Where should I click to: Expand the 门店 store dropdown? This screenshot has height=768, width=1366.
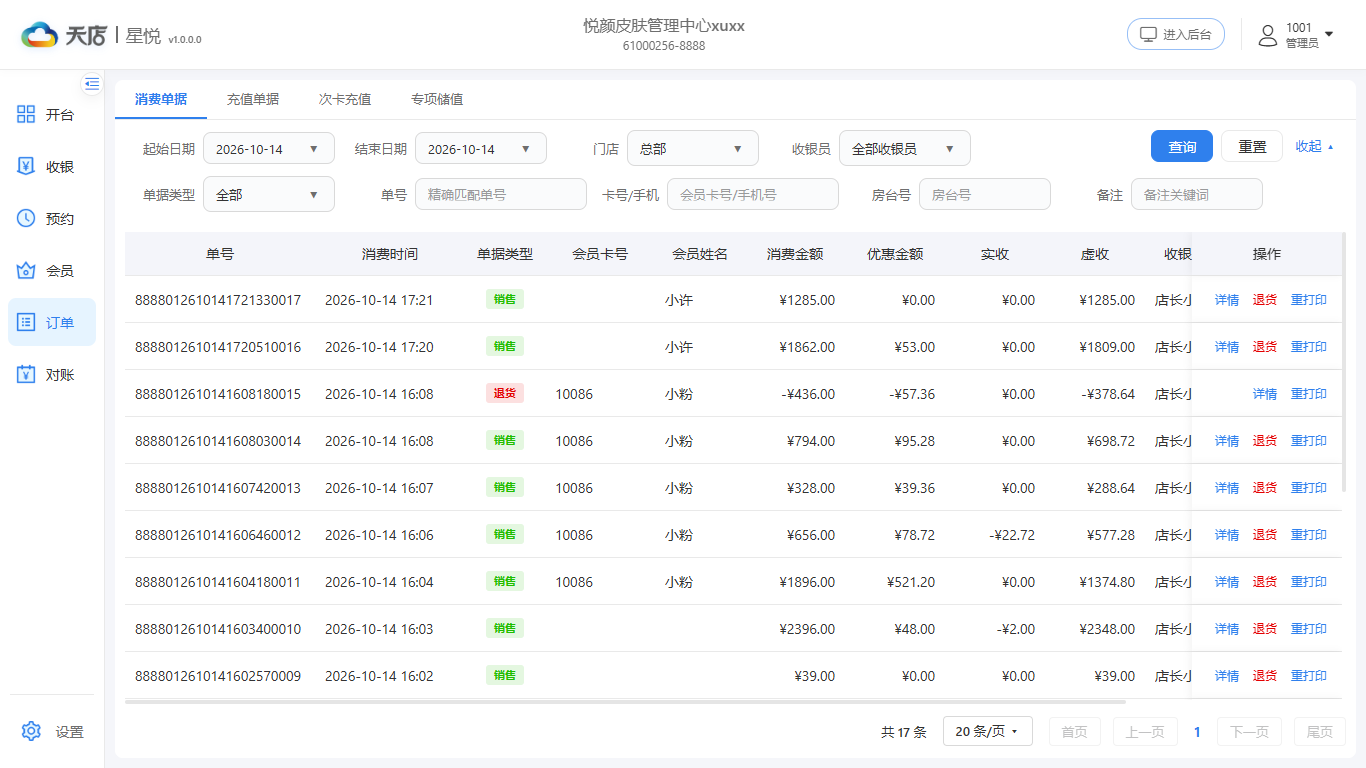(x=693, y=149)
